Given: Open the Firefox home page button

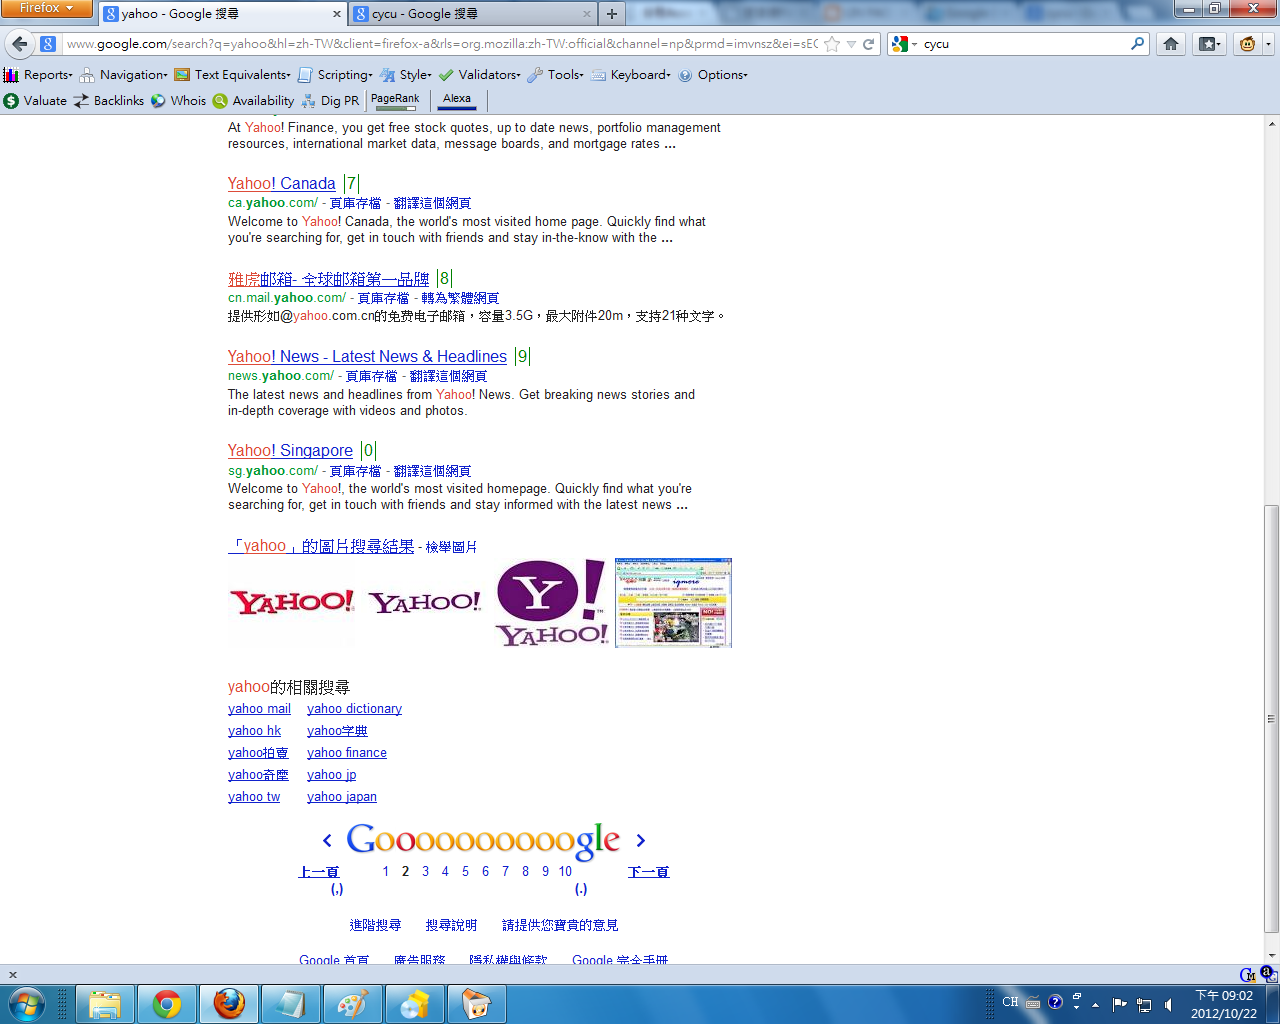Looking at the screenshot, I should click(1171, 44).
